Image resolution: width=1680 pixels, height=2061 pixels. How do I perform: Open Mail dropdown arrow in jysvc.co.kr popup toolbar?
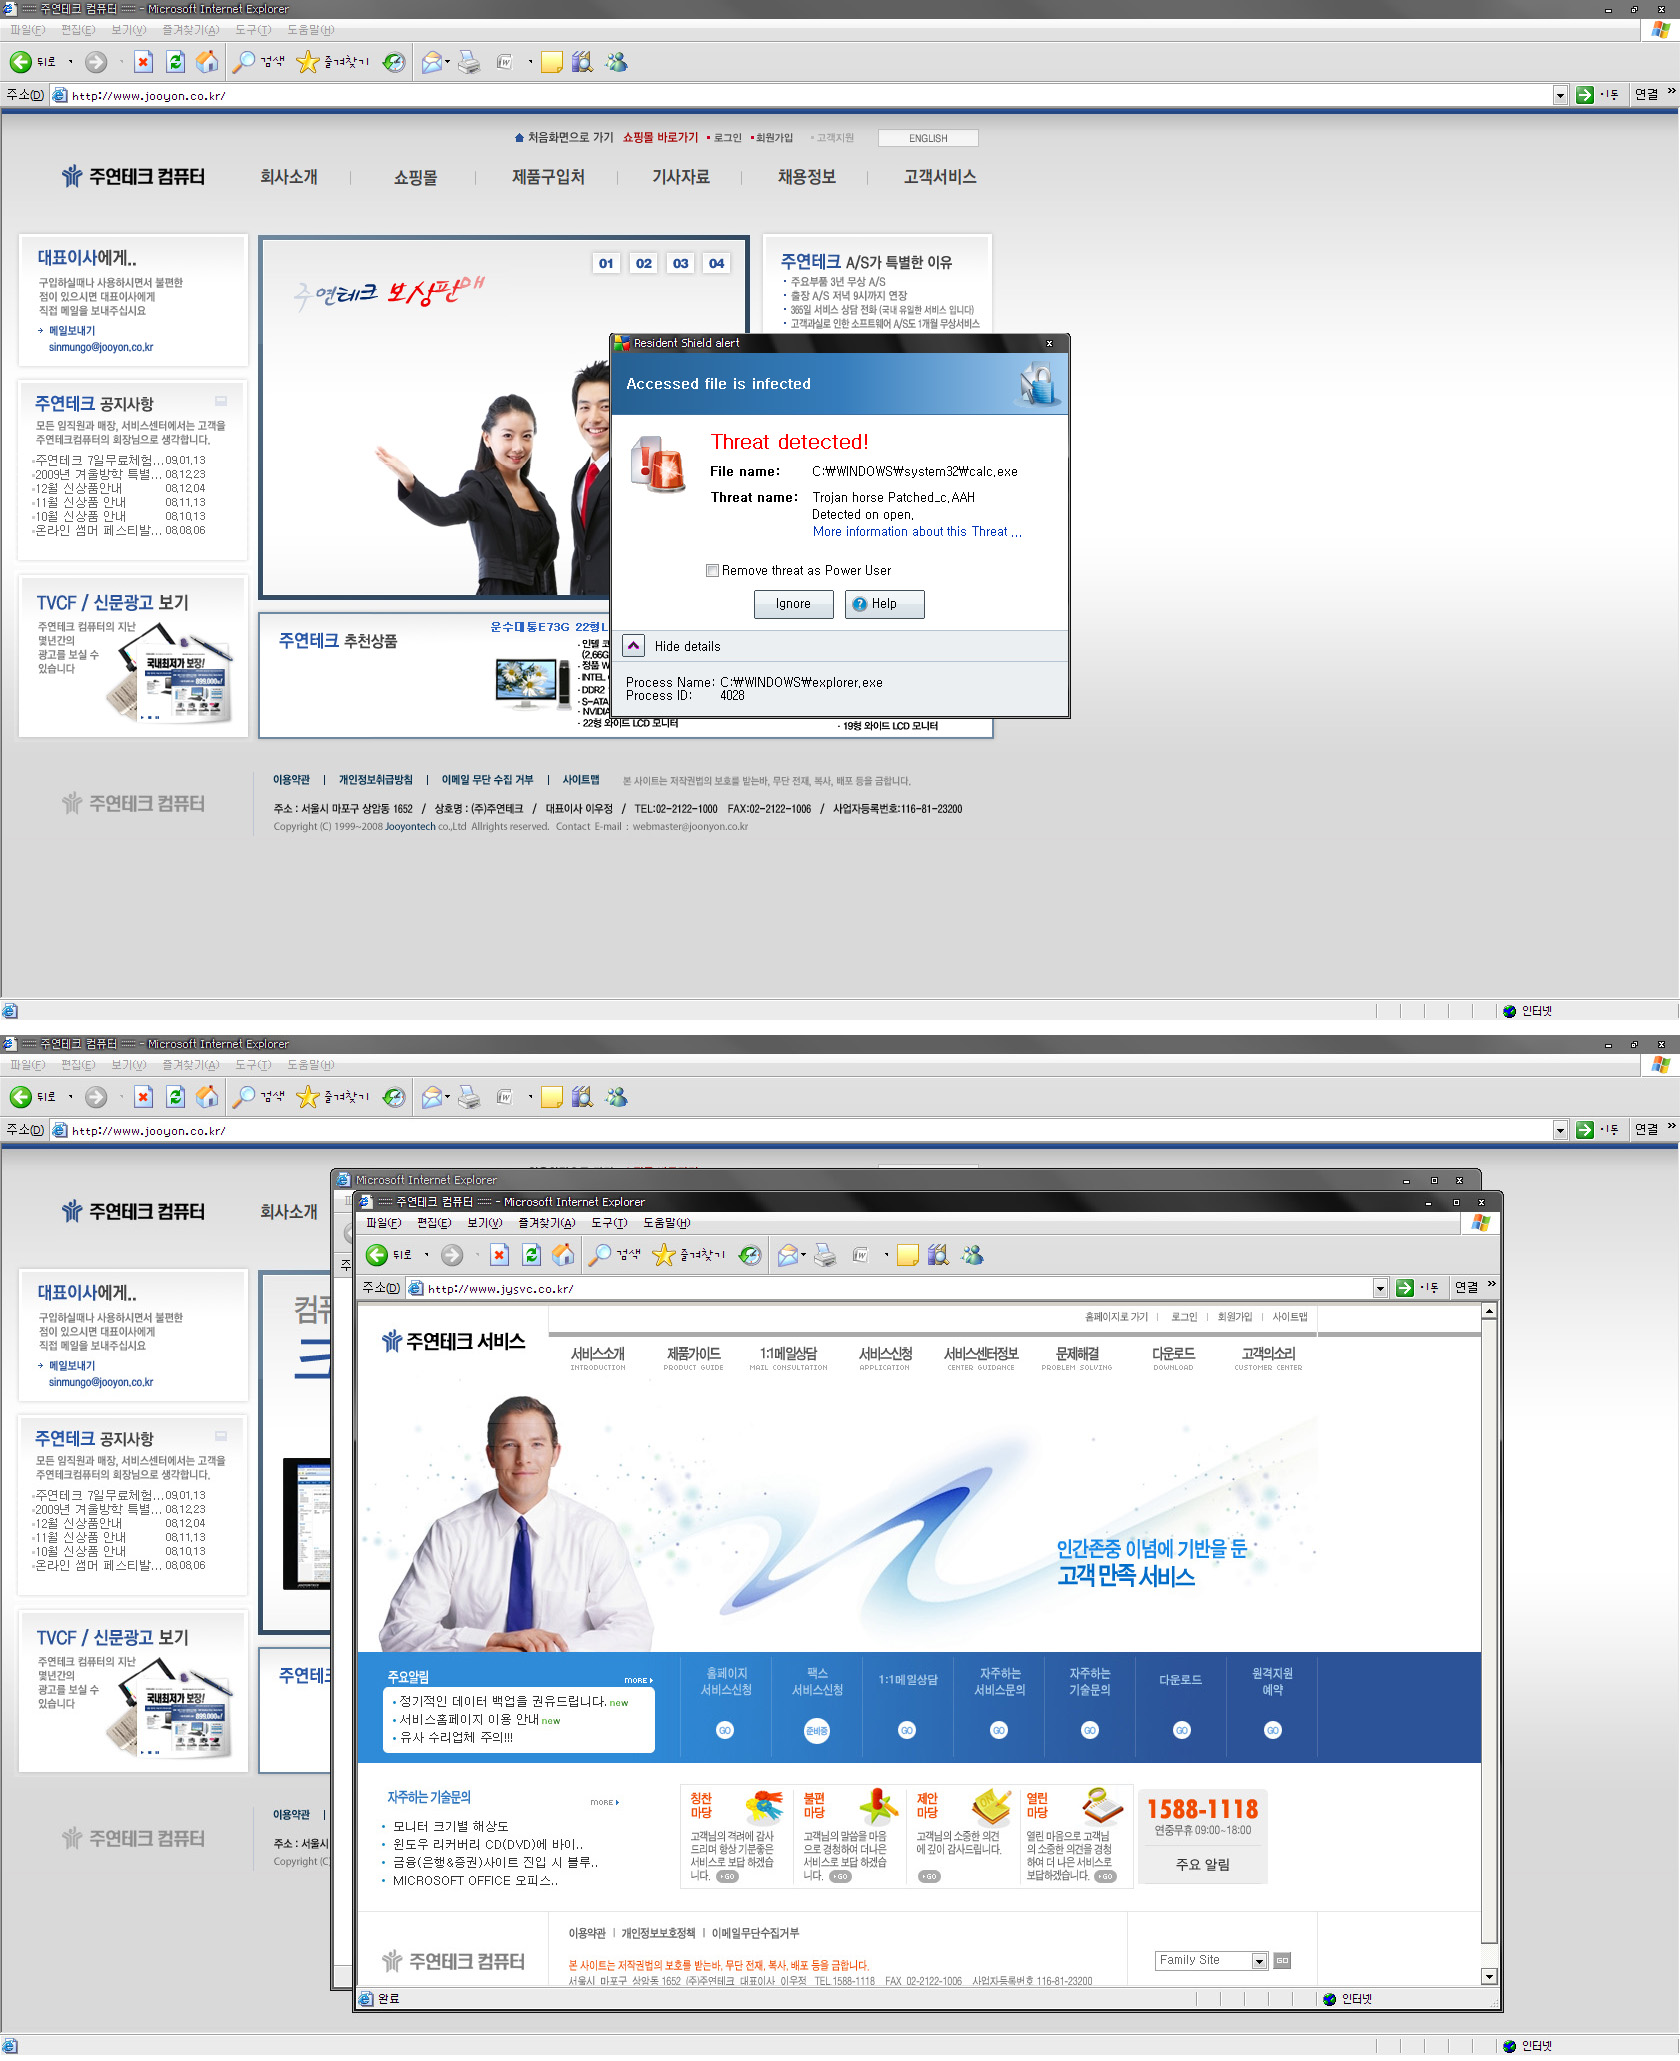(803, 1255)
